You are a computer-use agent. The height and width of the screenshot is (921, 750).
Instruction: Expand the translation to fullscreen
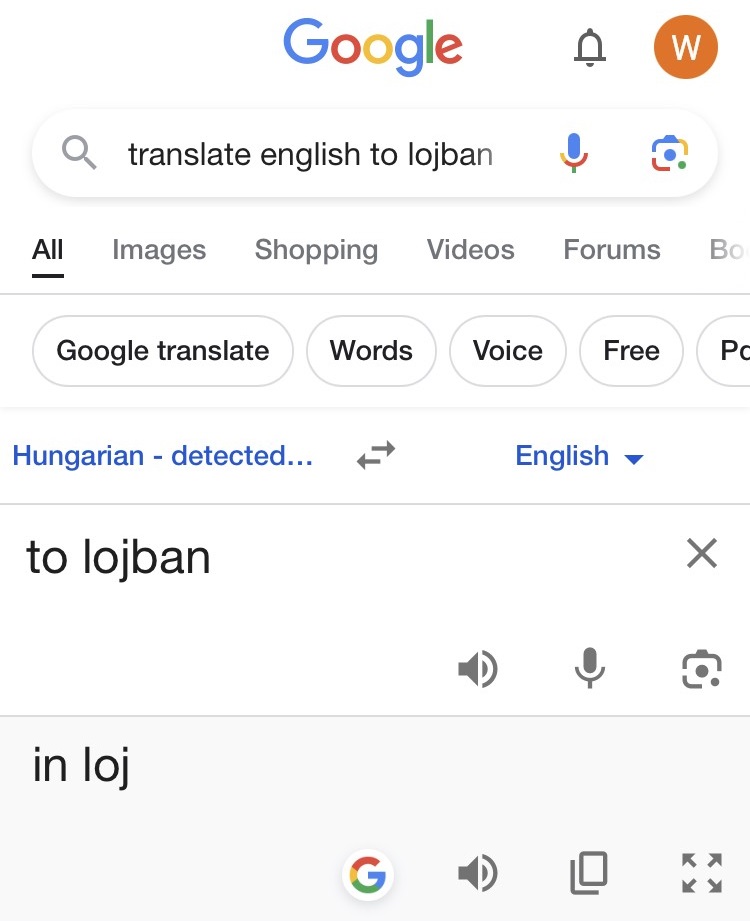(x=702, y=874)
